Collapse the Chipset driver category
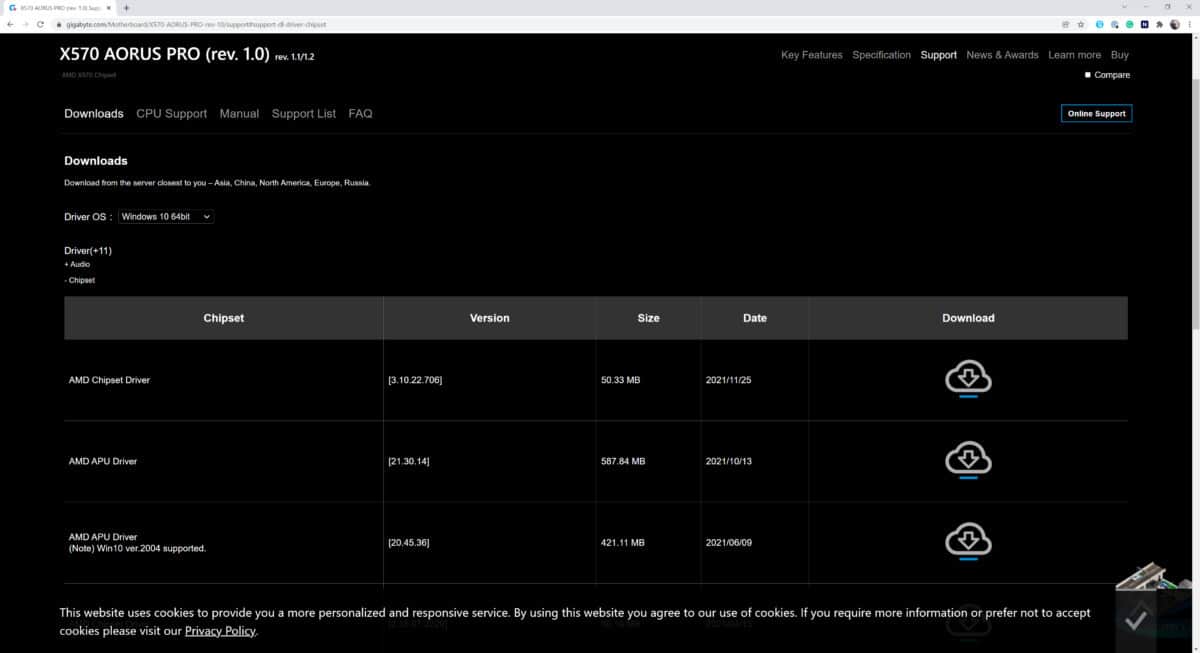This screenshot has height=653, width=1200. click(x=79, y=280)
